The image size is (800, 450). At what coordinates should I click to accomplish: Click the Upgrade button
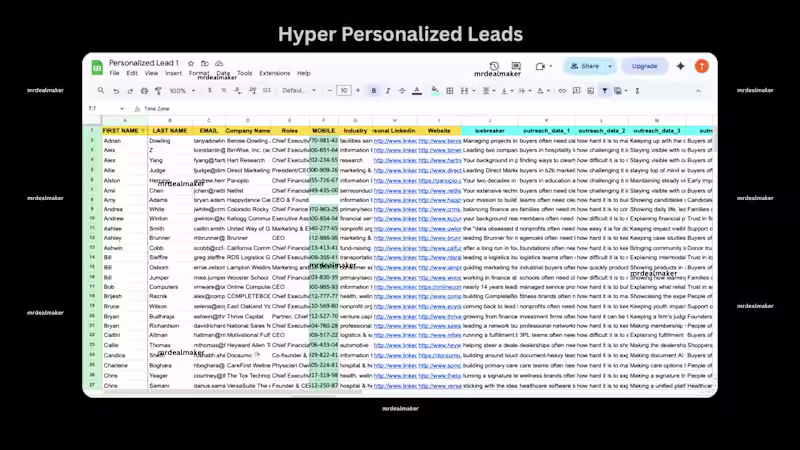pyautogui.click(x=644, y=66)
